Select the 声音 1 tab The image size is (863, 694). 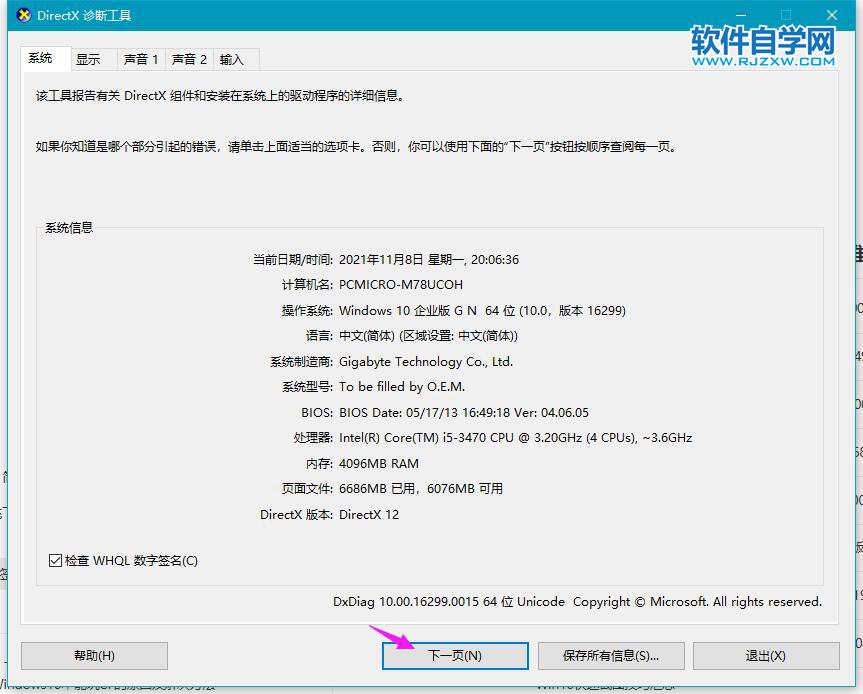[141, 60]
